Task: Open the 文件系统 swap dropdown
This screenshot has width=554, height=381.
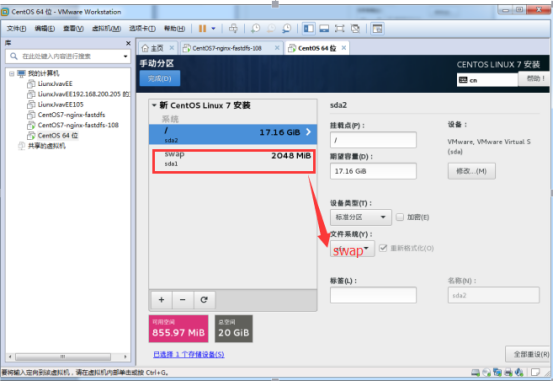Action: pyautogui.click(x=352, y=249)
